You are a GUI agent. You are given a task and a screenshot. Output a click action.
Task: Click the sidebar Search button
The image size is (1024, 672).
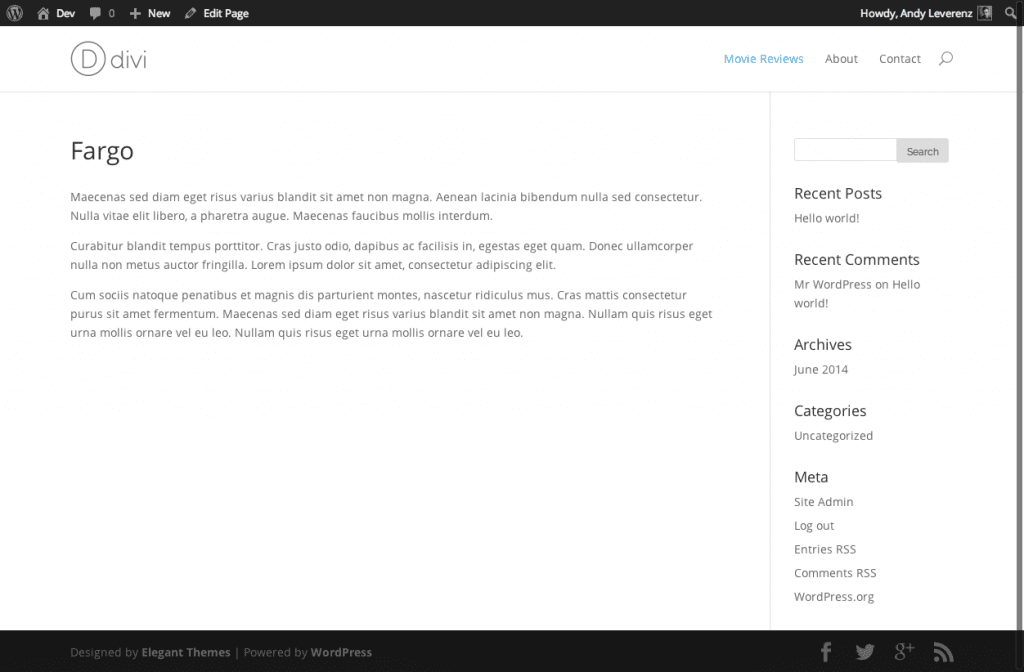tap(922, 151)
